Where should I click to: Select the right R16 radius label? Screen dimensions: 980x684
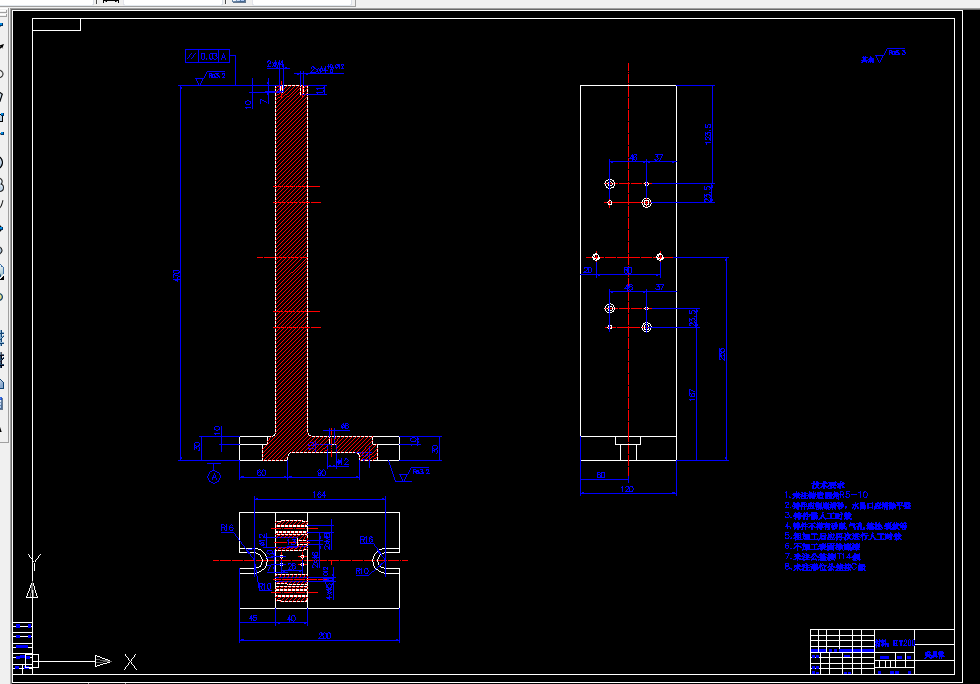click(366, 540)
